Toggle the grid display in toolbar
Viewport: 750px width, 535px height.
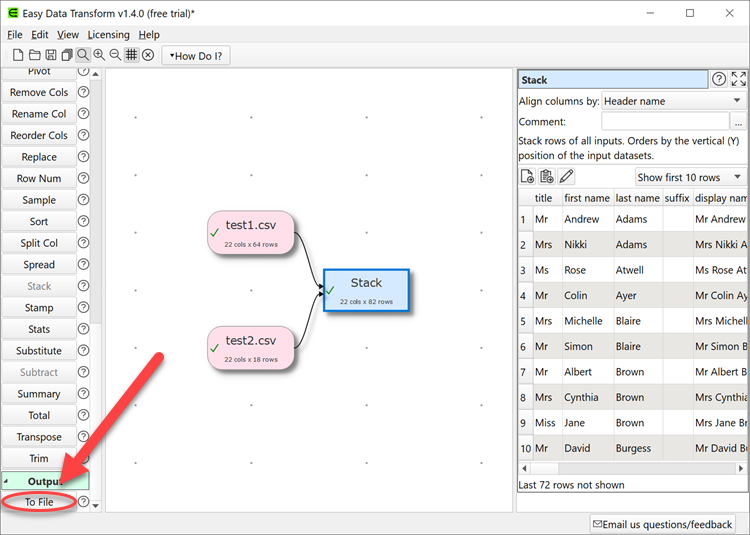click(131, 55)
